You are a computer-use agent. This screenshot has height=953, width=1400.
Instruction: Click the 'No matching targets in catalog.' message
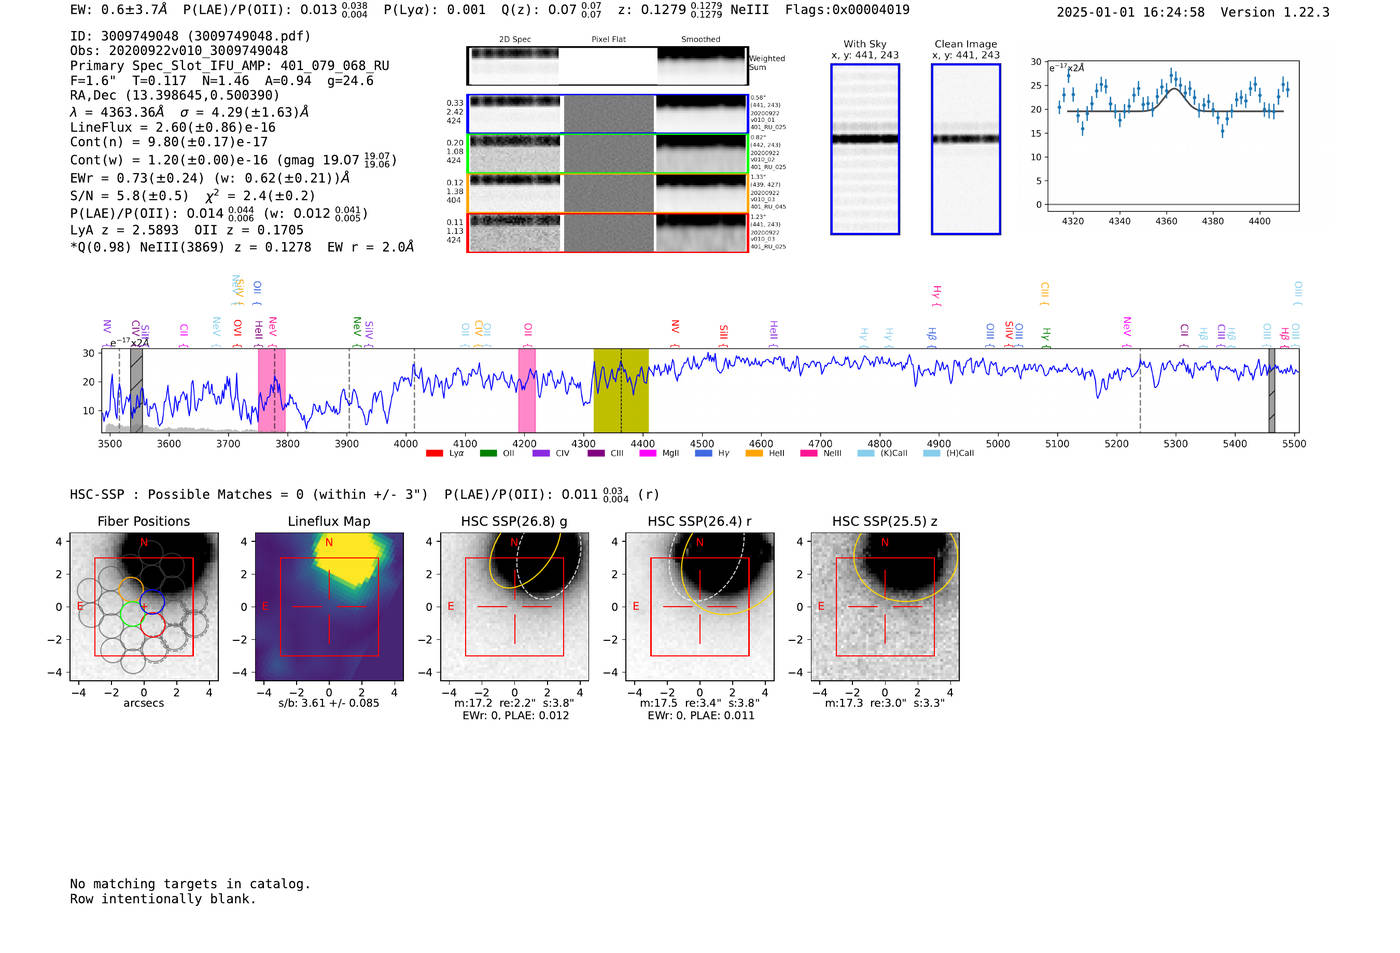click(190, 884)
